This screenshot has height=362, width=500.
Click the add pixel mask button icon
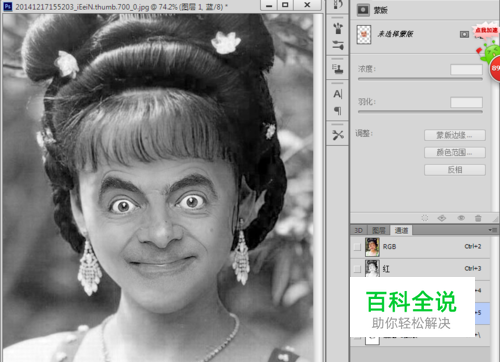(x=464, y=34)
